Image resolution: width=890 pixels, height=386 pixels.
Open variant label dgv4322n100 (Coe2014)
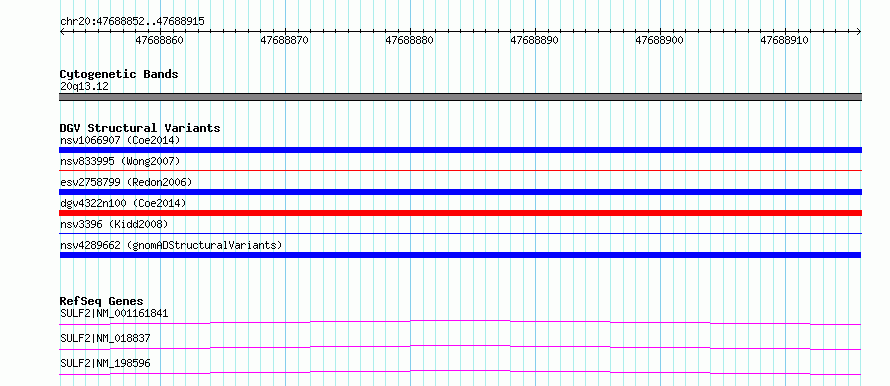click(x=123, y=203)
